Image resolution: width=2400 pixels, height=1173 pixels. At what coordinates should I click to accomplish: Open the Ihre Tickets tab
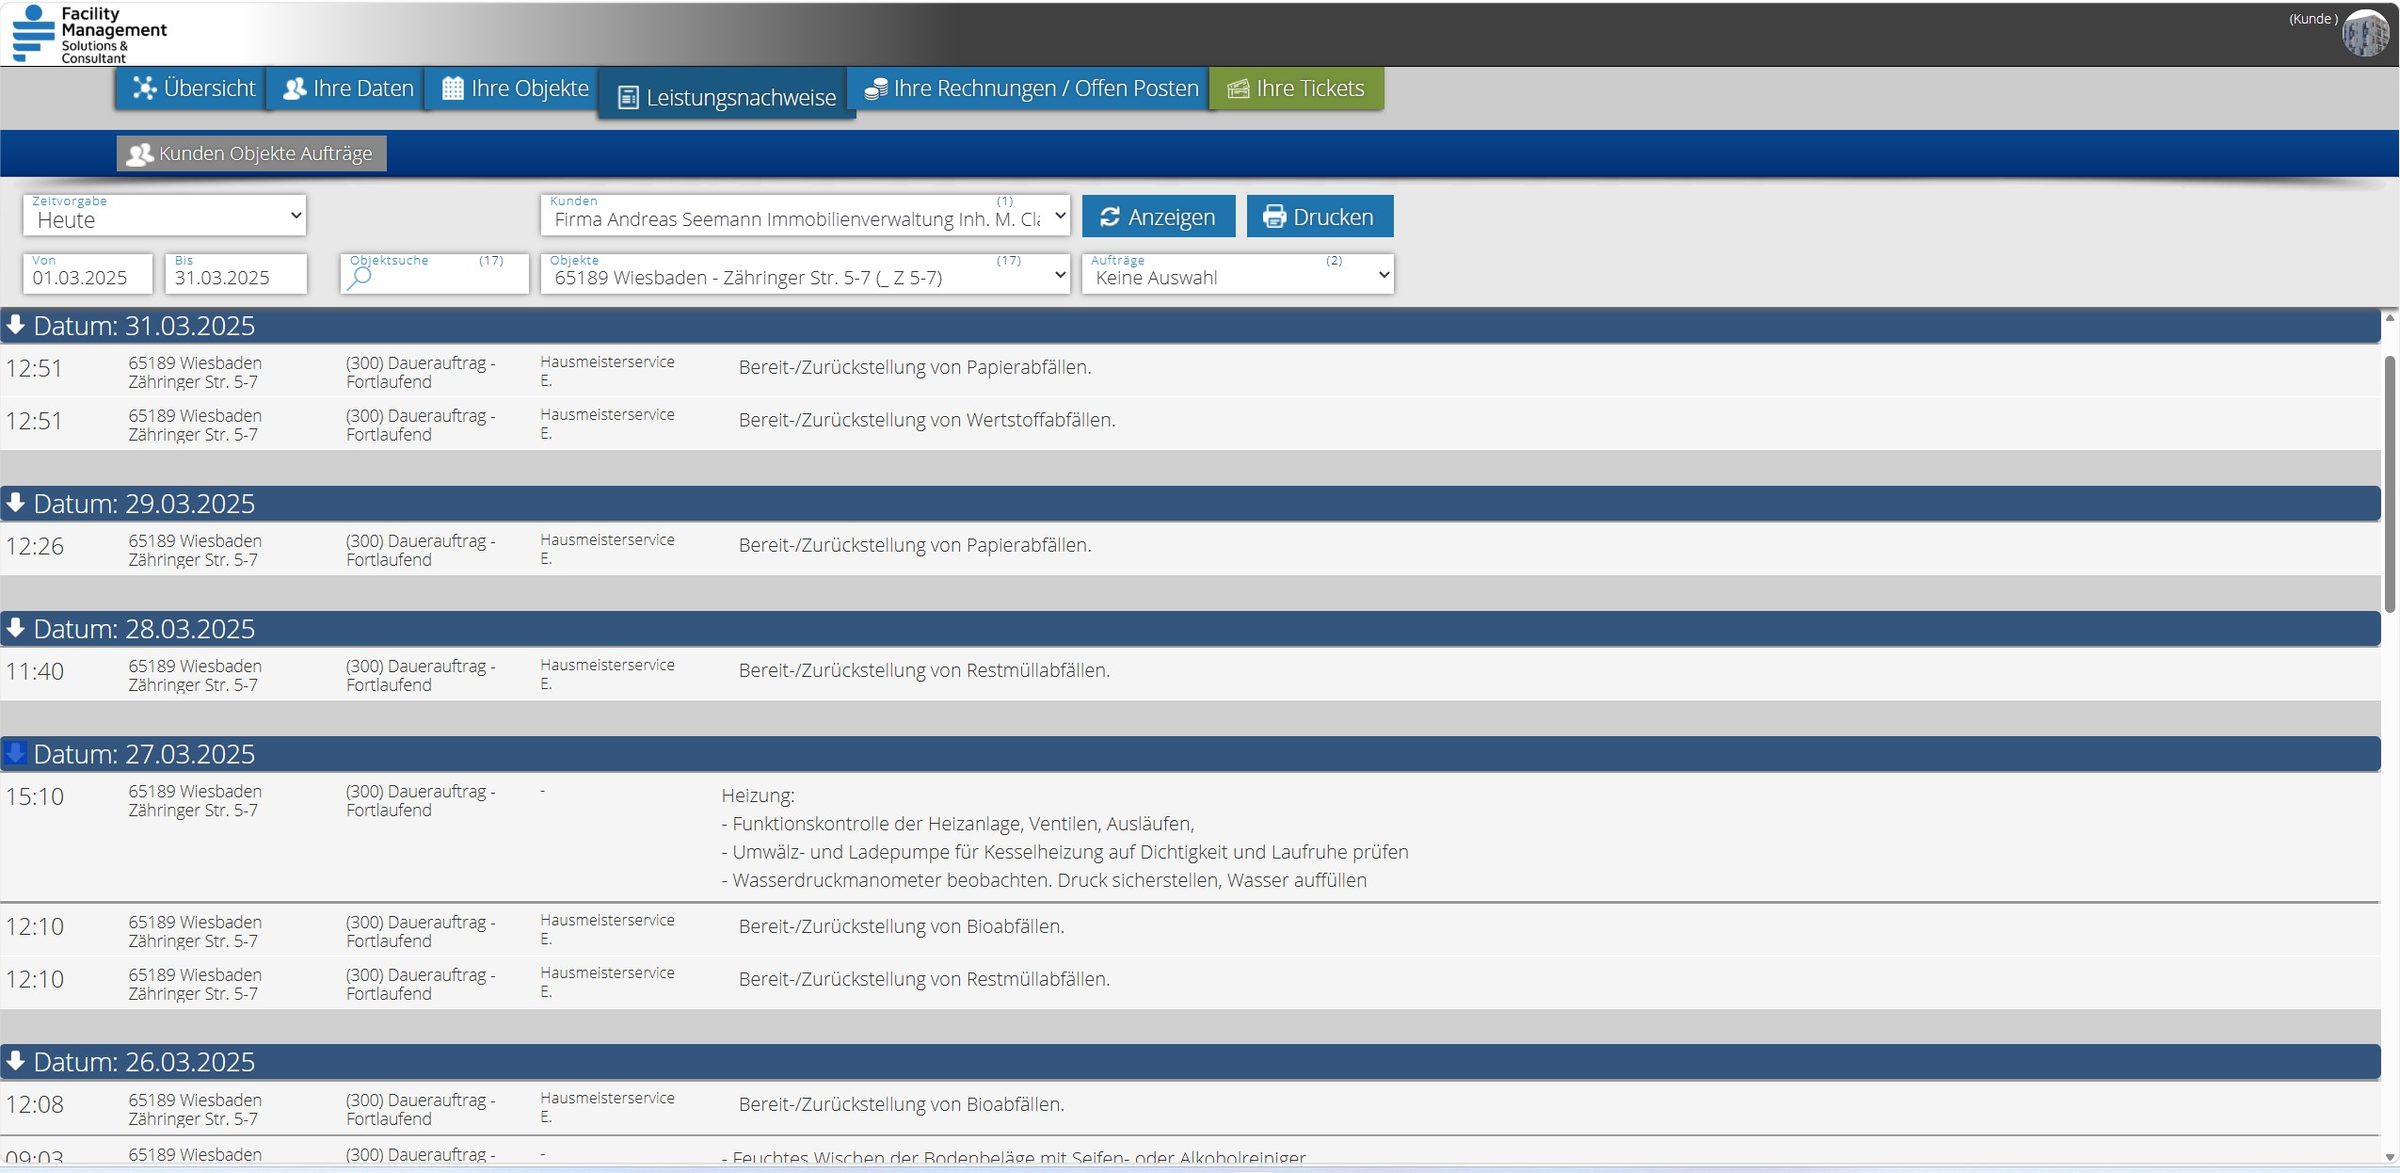1297,88
